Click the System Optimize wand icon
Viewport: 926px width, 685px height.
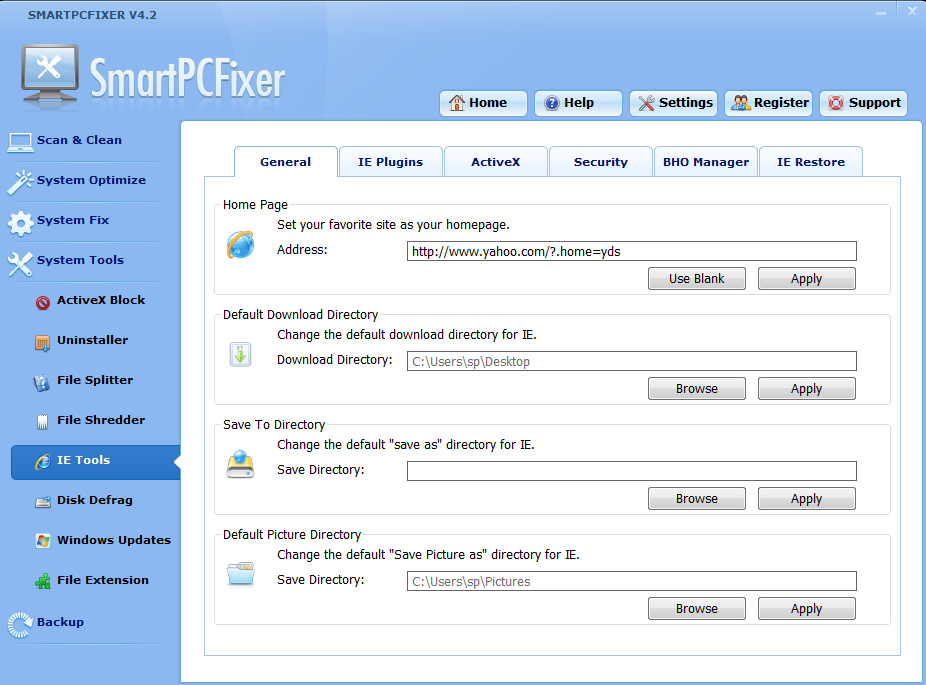pos(20,182)
